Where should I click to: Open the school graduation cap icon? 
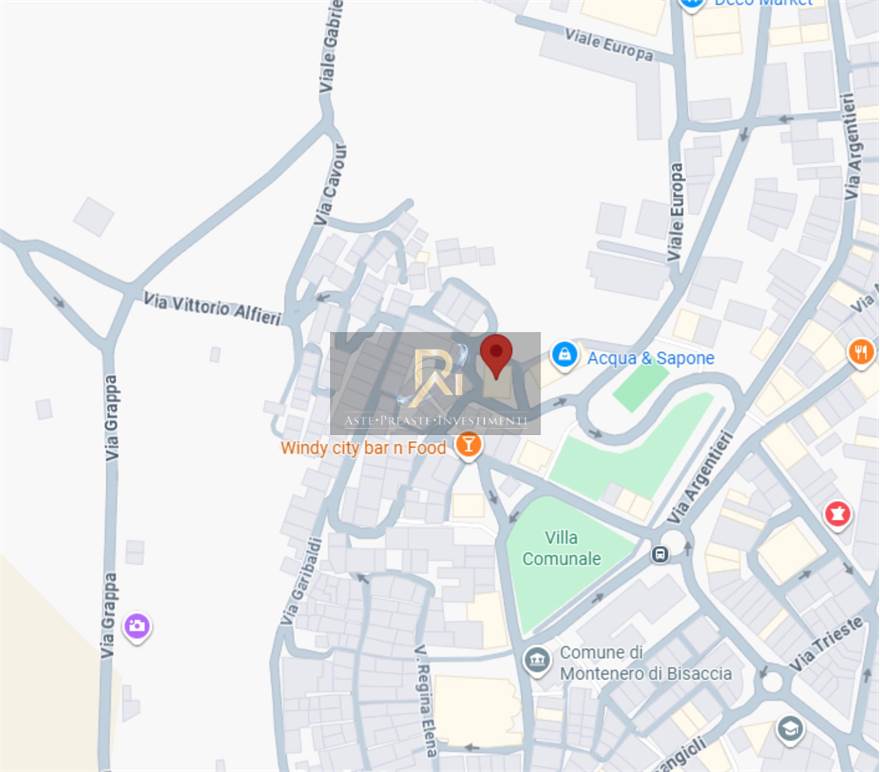tap(790, 729)
